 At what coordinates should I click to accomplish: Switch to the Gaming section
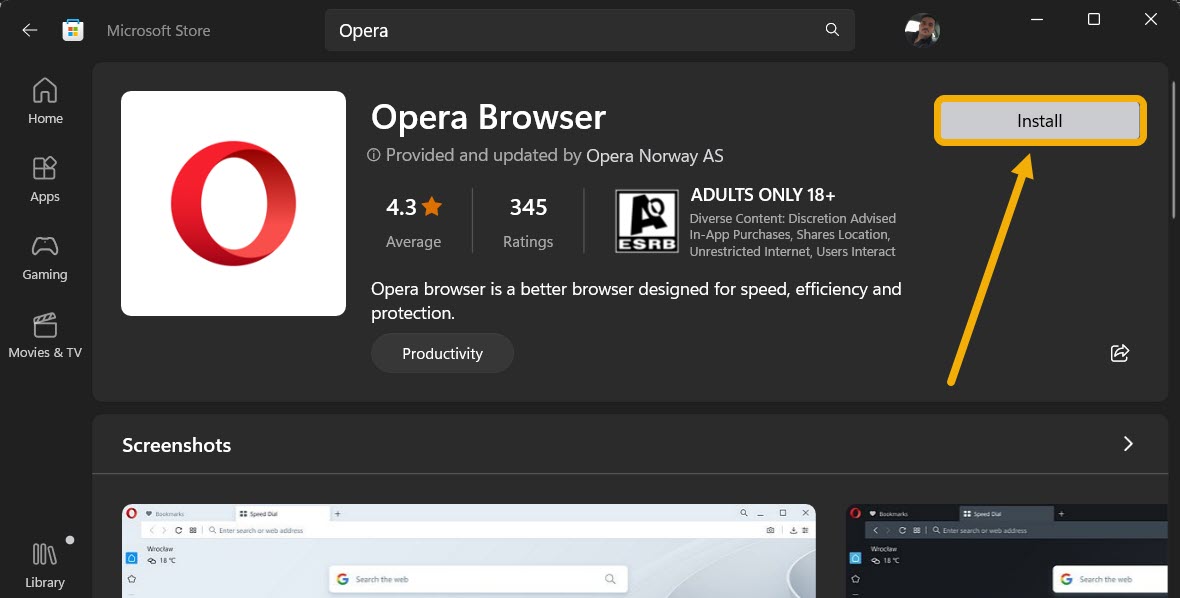point(44,247)
